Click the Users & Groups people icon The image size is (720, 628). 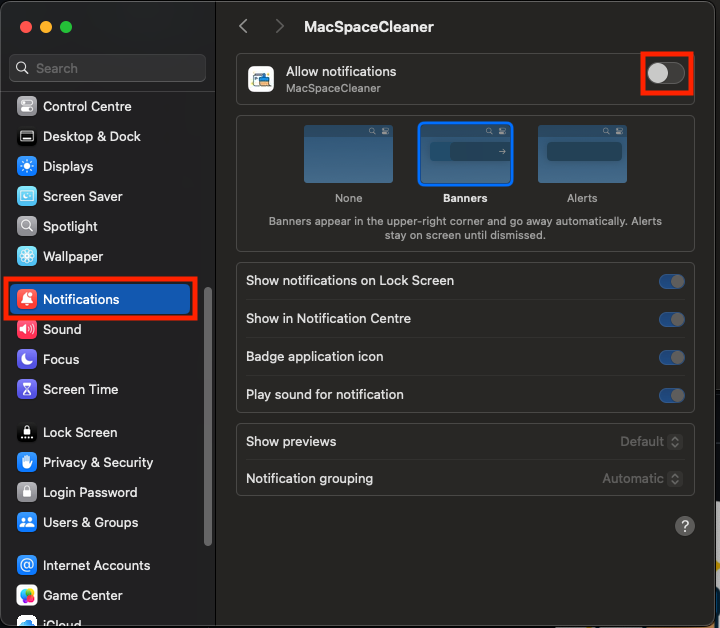[27, 522]
